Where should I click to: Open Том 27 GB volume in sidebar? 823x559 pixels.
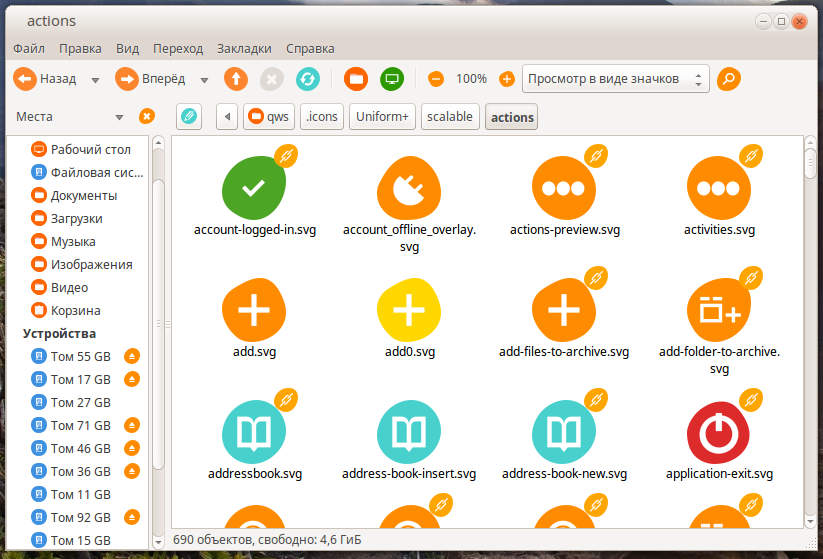coord(71,403)
